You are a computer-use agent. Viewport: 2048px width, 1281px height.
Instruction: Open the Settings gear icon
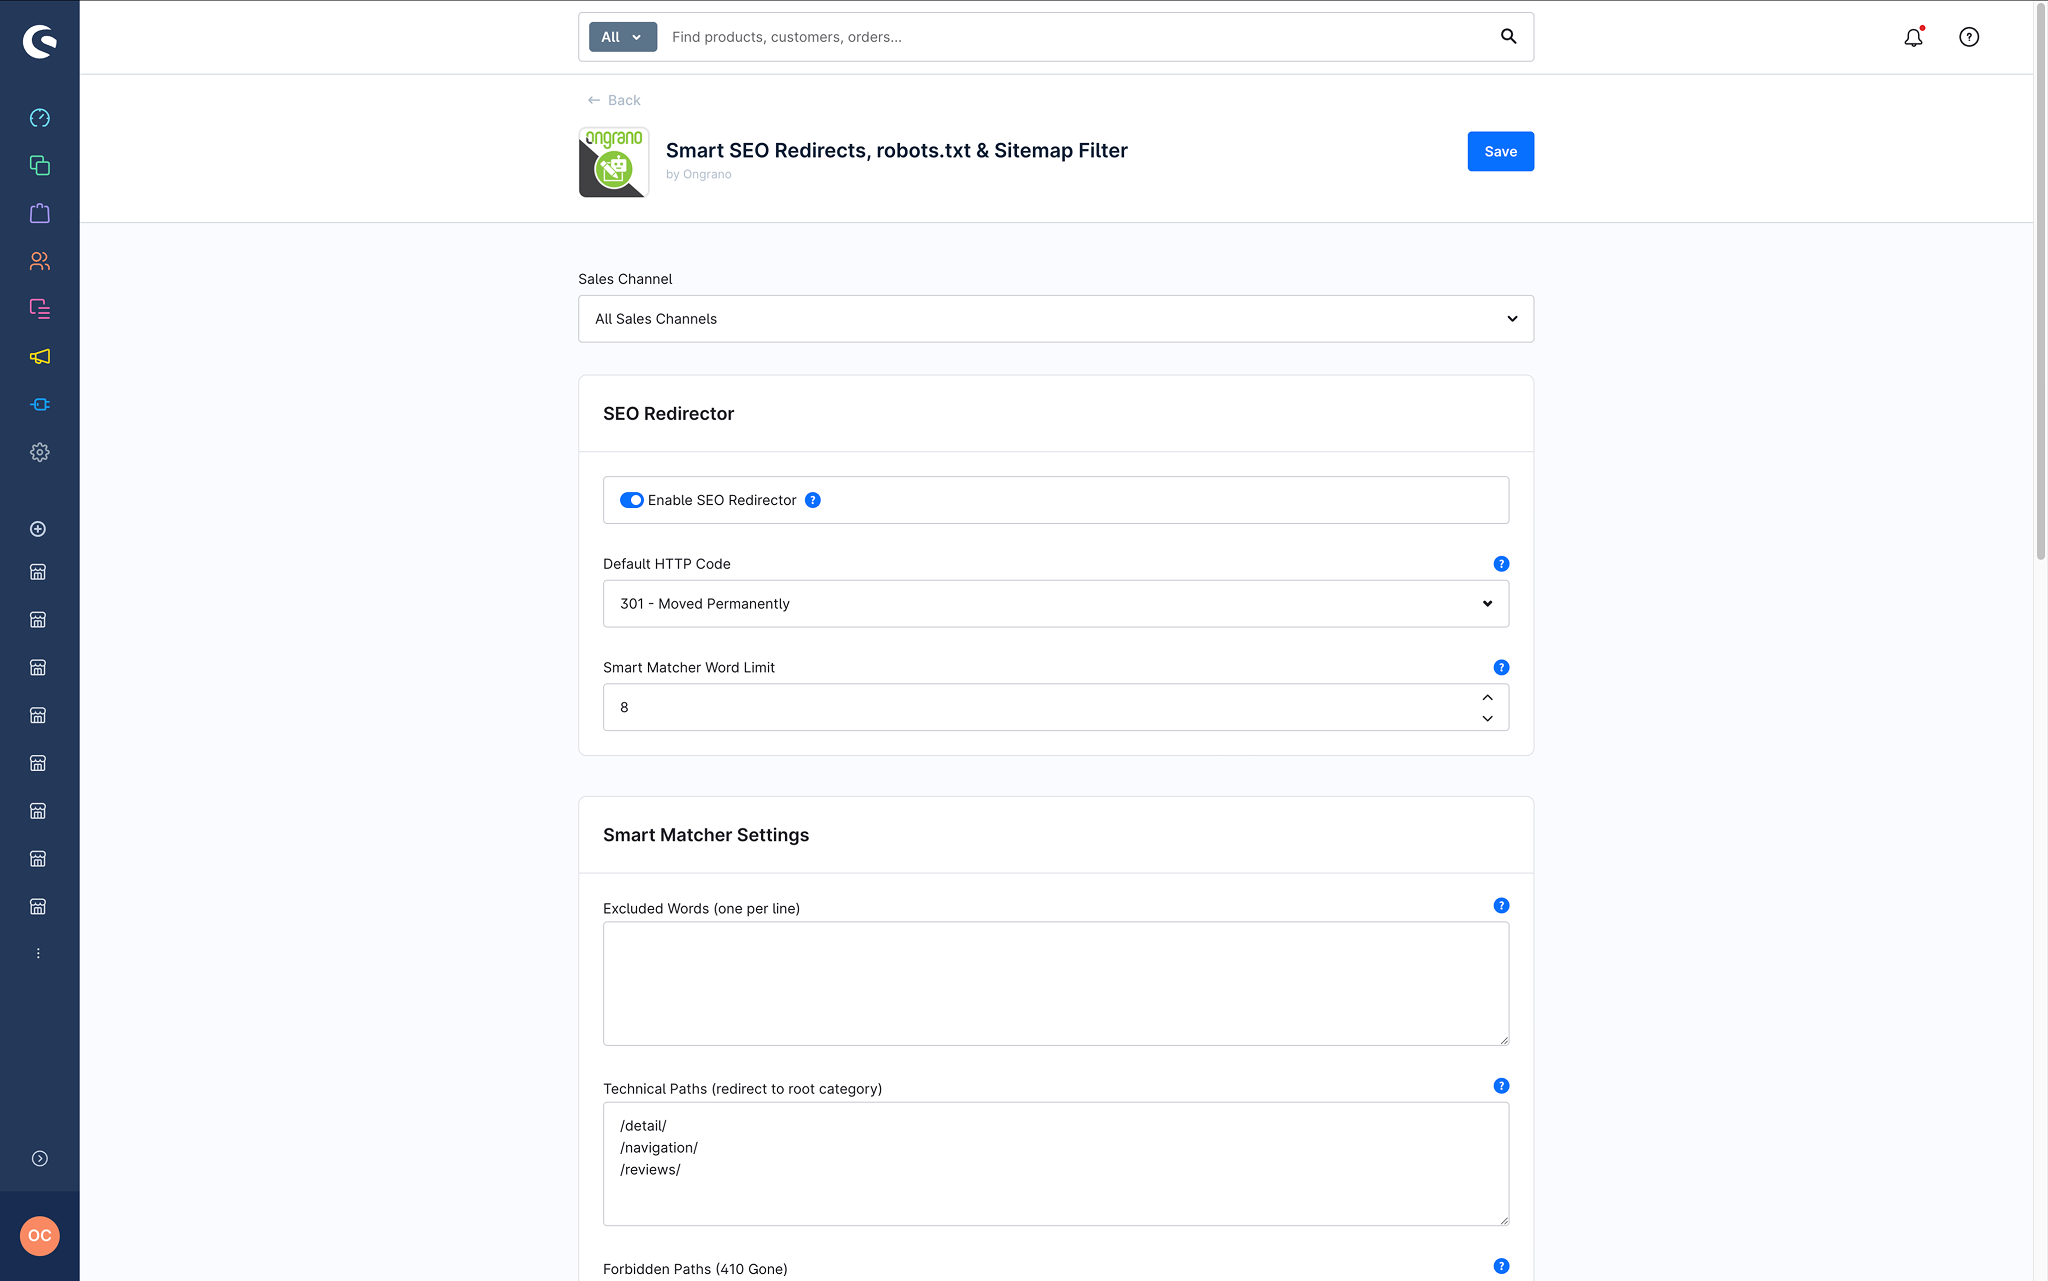[x=40, y=452]
